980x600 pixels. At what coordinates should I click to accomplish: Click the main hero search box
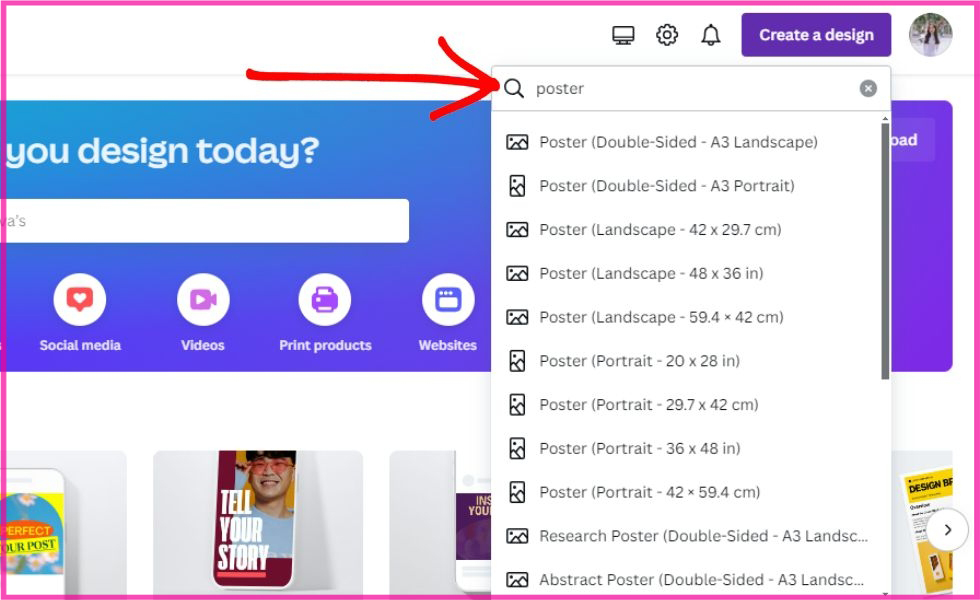204,221
